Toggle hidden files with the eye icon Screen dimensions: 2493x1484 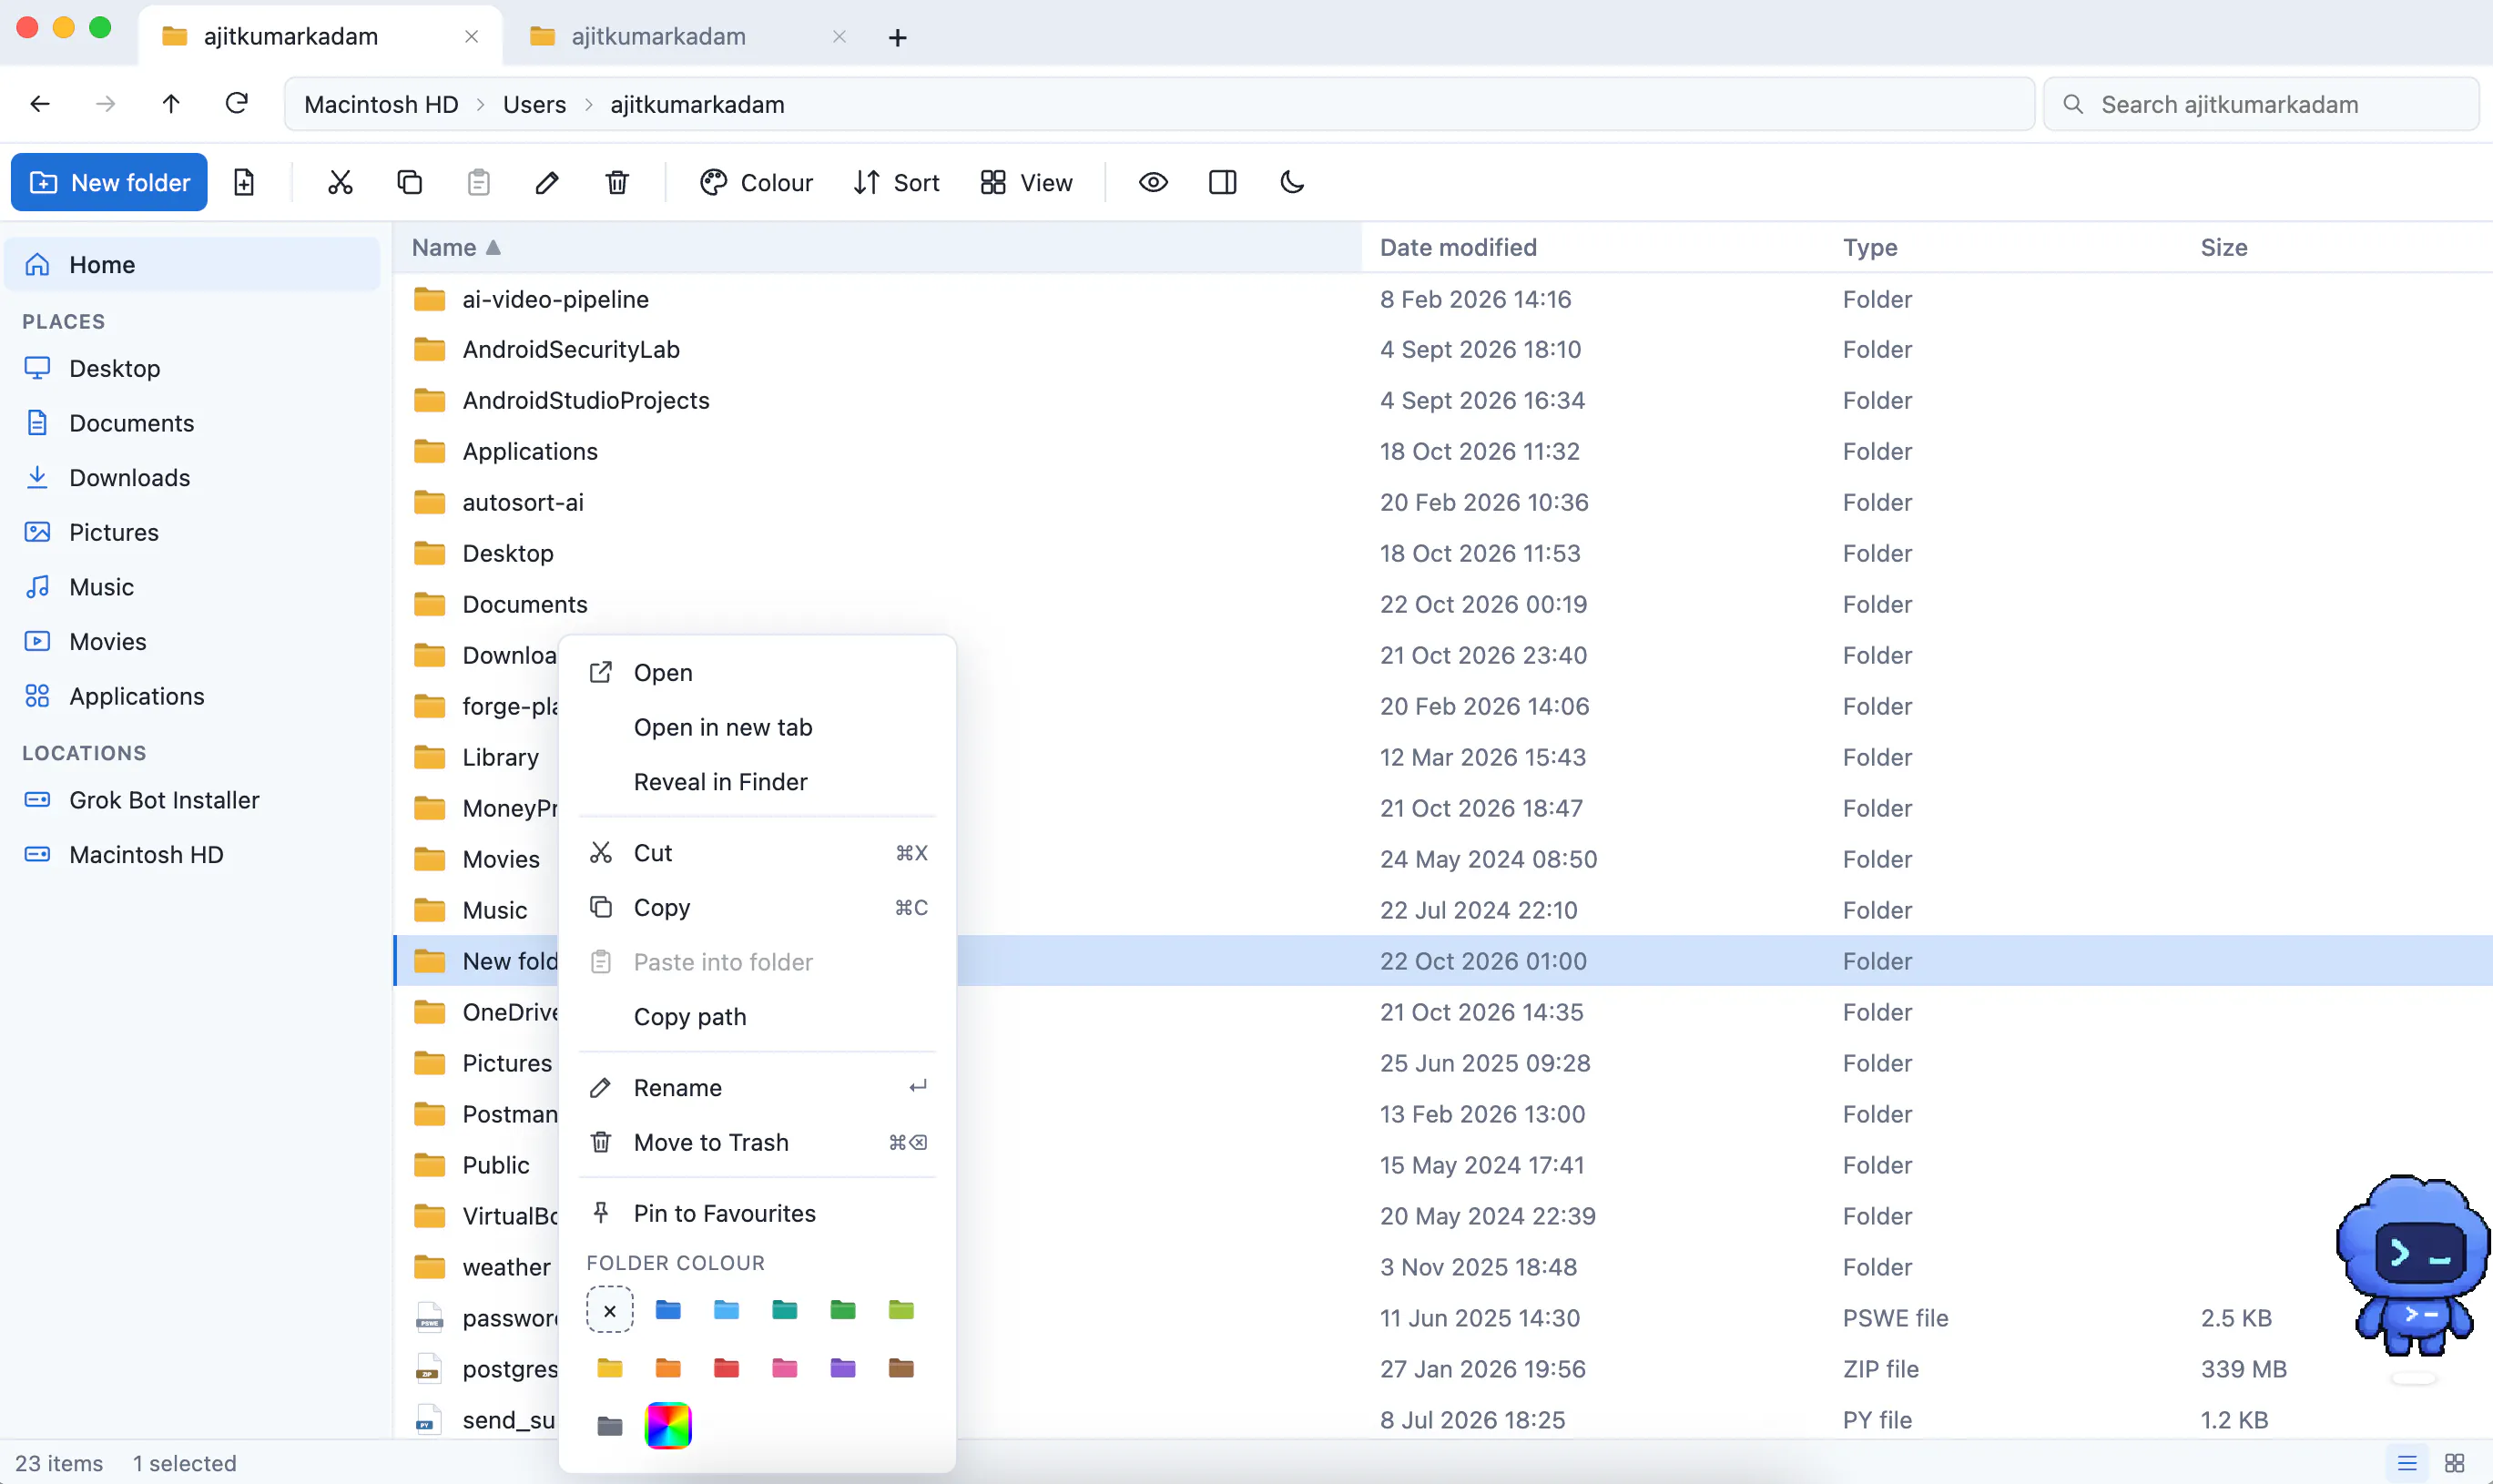click(1153, 182)
